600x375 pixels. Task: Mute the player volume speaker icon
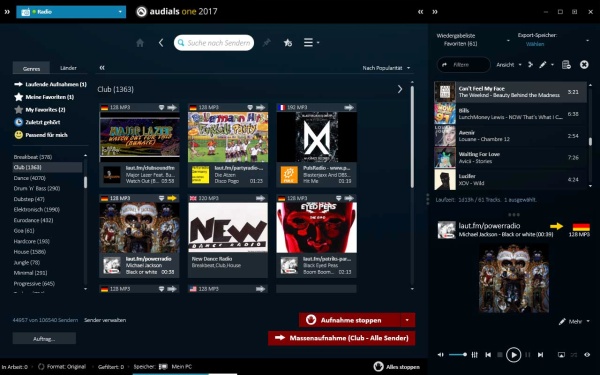tap(441, 355)
